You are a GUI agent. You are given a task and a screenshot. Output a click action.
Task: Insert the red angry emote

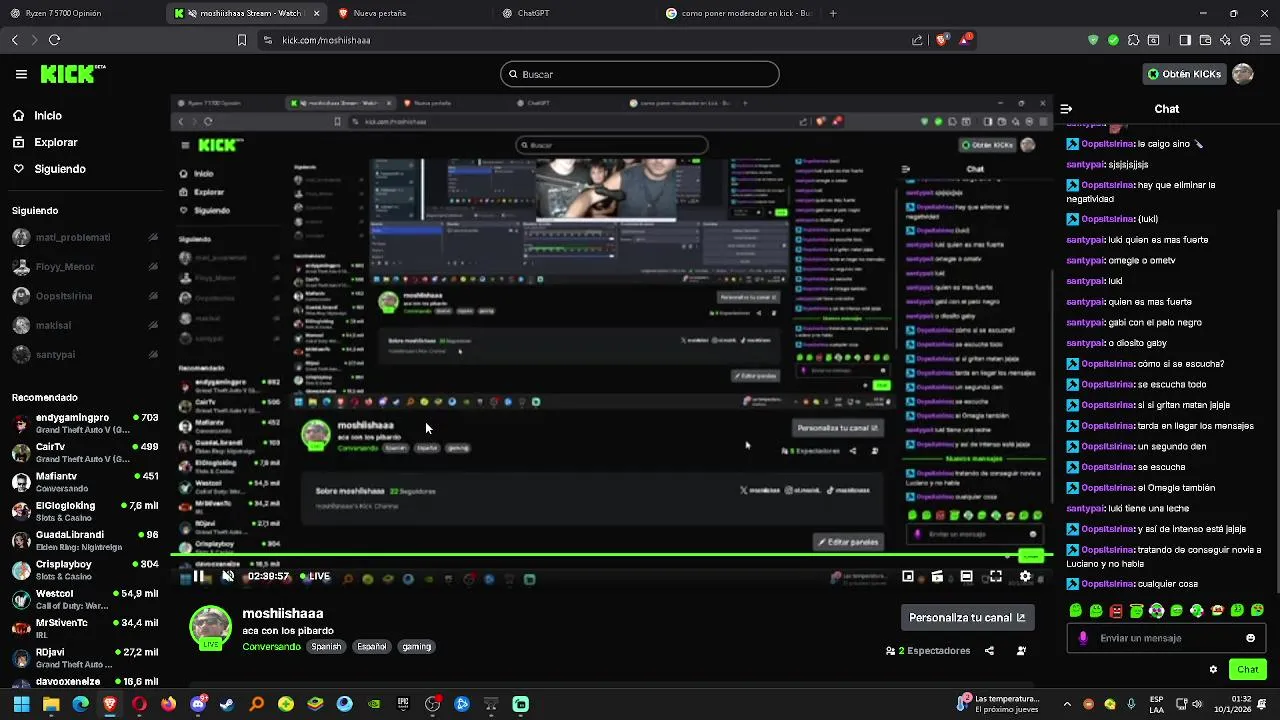1116,611
